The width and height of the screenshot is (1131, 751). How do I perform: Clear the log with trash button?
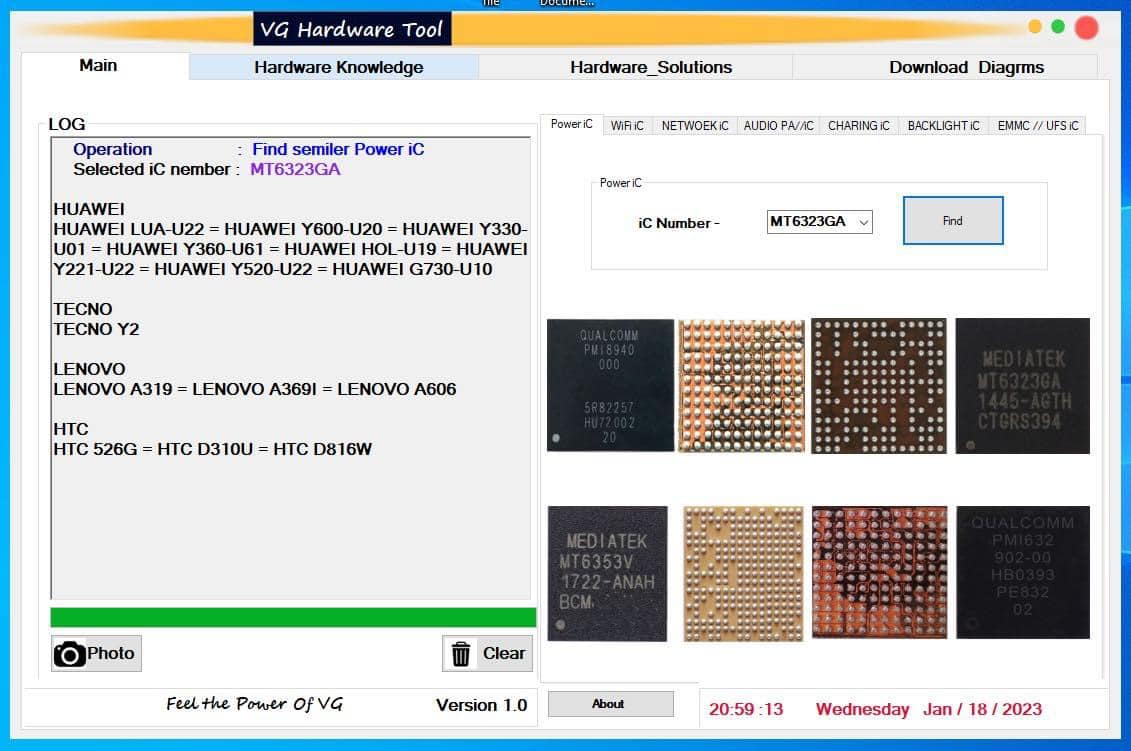tap(487, 654)
